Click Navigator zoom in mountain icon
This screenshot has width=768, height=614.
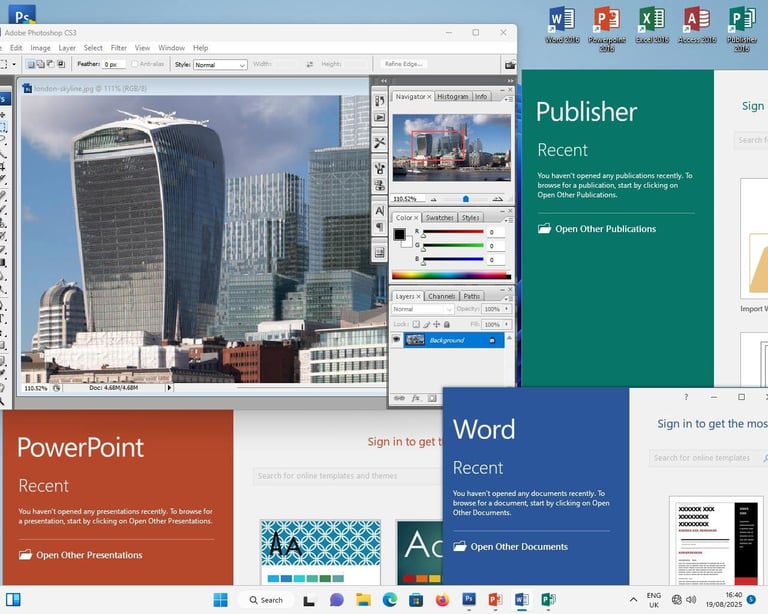pos(498,199)
